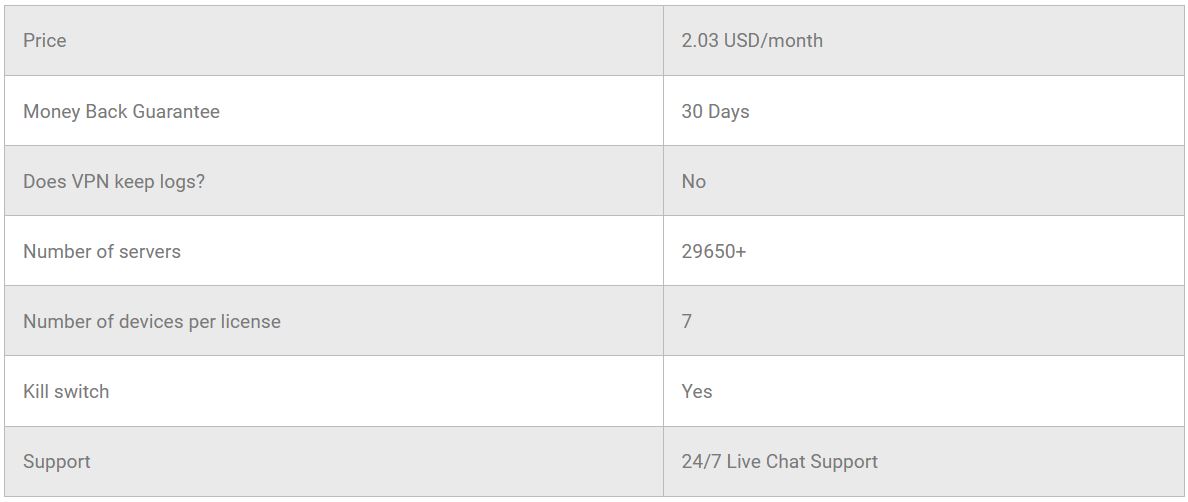
Task: Click the Kill switch label
Action: [x=66, y=391]
